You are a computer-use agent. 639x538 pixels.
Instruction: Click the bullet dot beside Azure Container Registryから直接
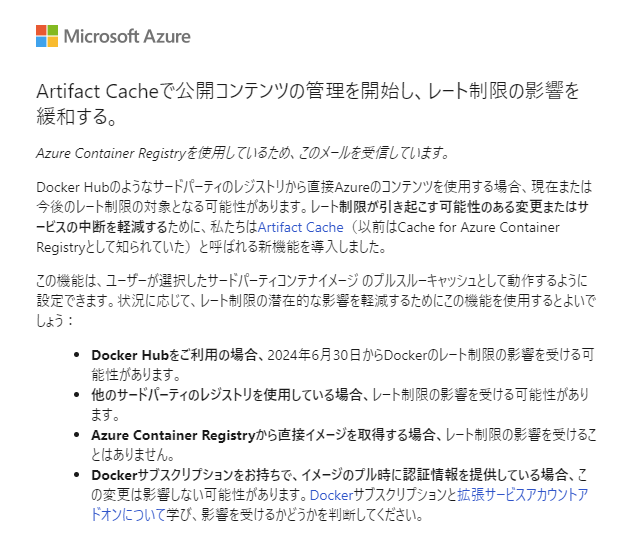tap(76, 435)
